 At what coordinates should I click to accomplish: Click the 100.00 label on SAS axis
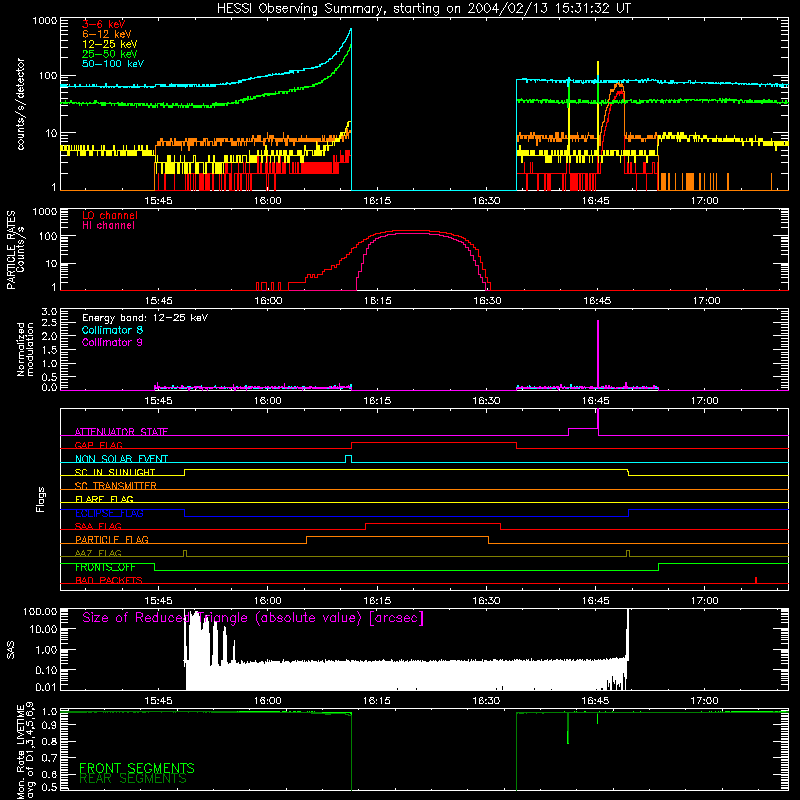pyautogui.click(x=40, y=611)
